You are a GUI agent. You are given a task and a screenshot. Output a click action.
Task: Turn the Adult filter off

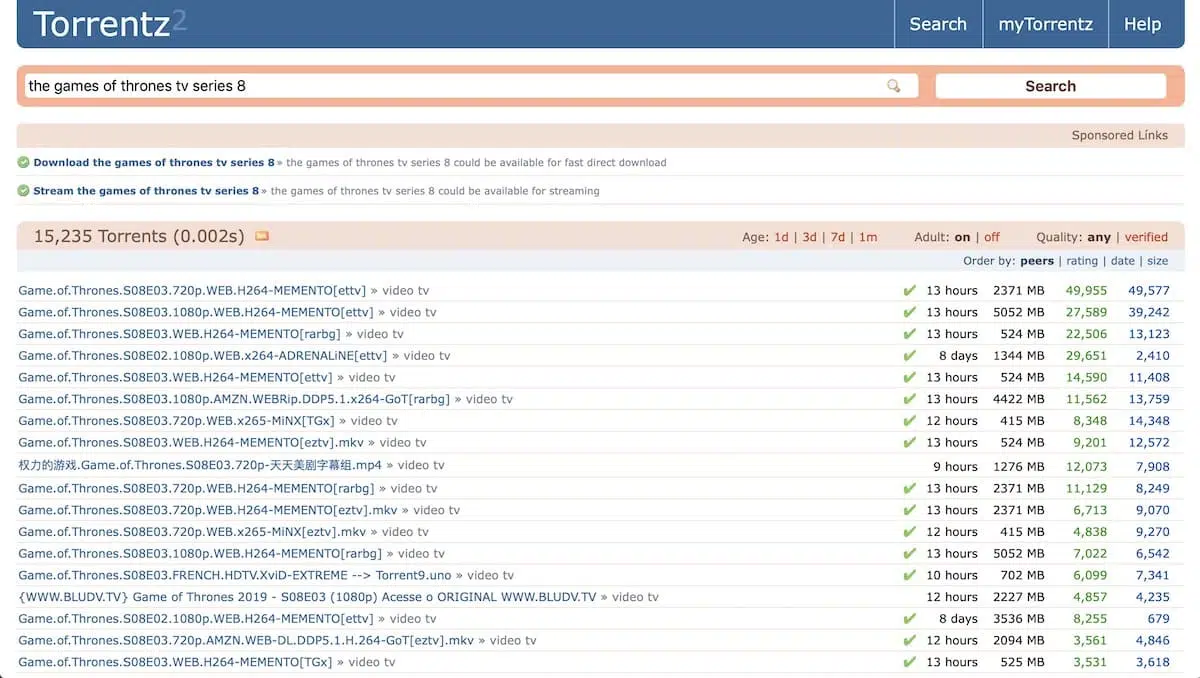point(992,237)
